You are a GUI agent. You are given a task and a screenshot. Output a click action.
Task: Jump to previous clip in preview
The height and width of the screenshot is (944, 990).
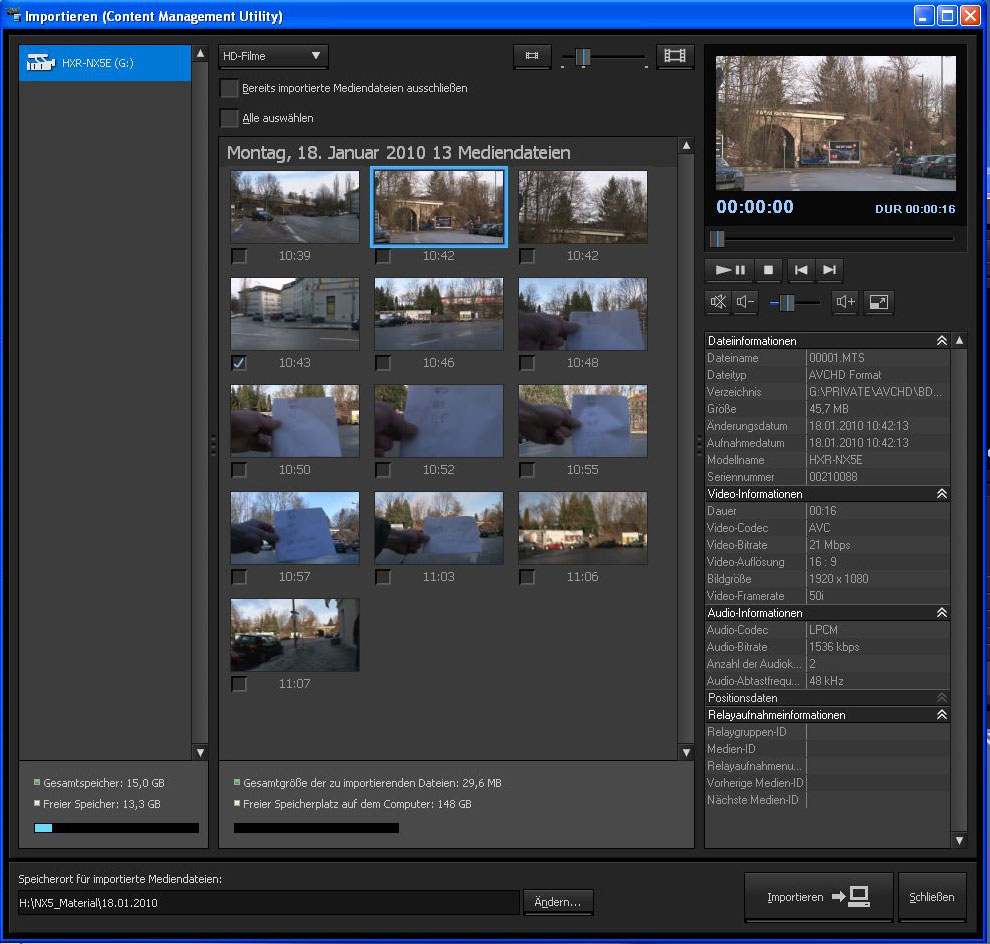pos(800,270)
